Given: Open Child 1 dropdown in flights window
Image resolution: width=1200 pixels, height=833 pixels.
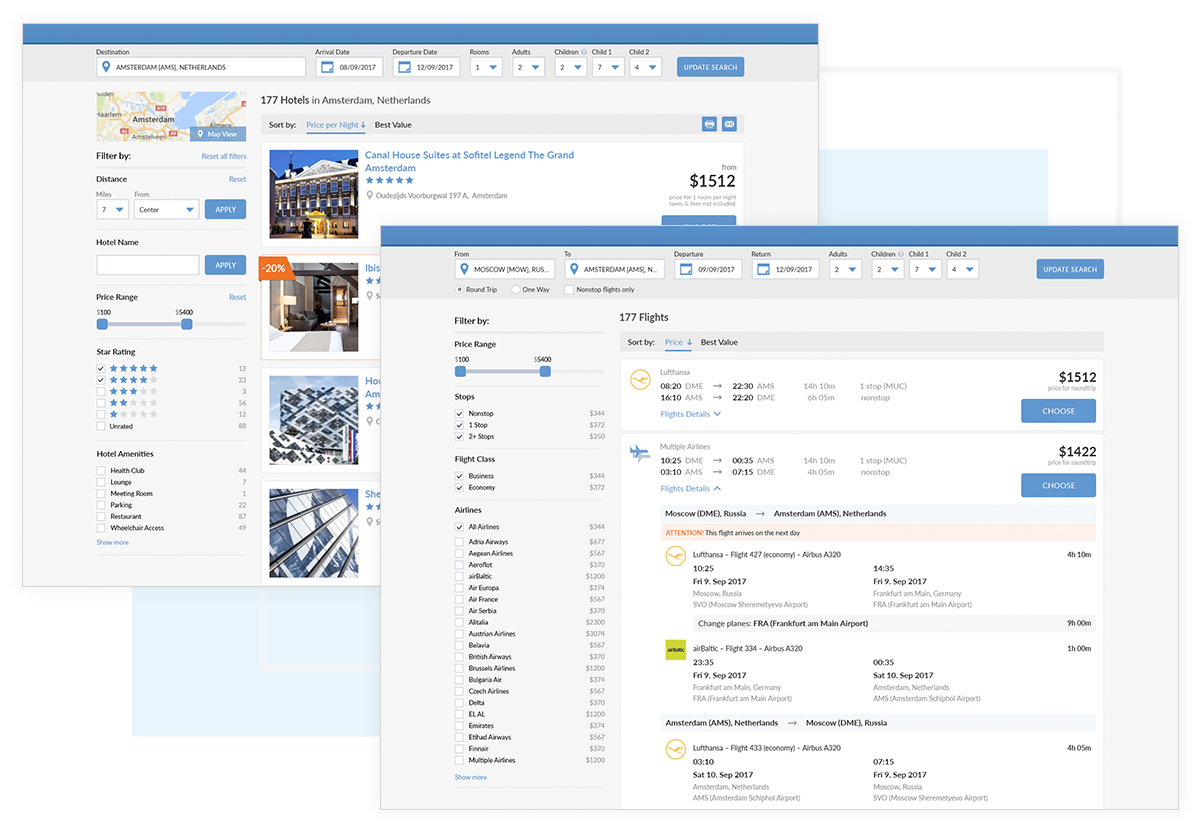Looking at the screenshot, I should point(925,269).
